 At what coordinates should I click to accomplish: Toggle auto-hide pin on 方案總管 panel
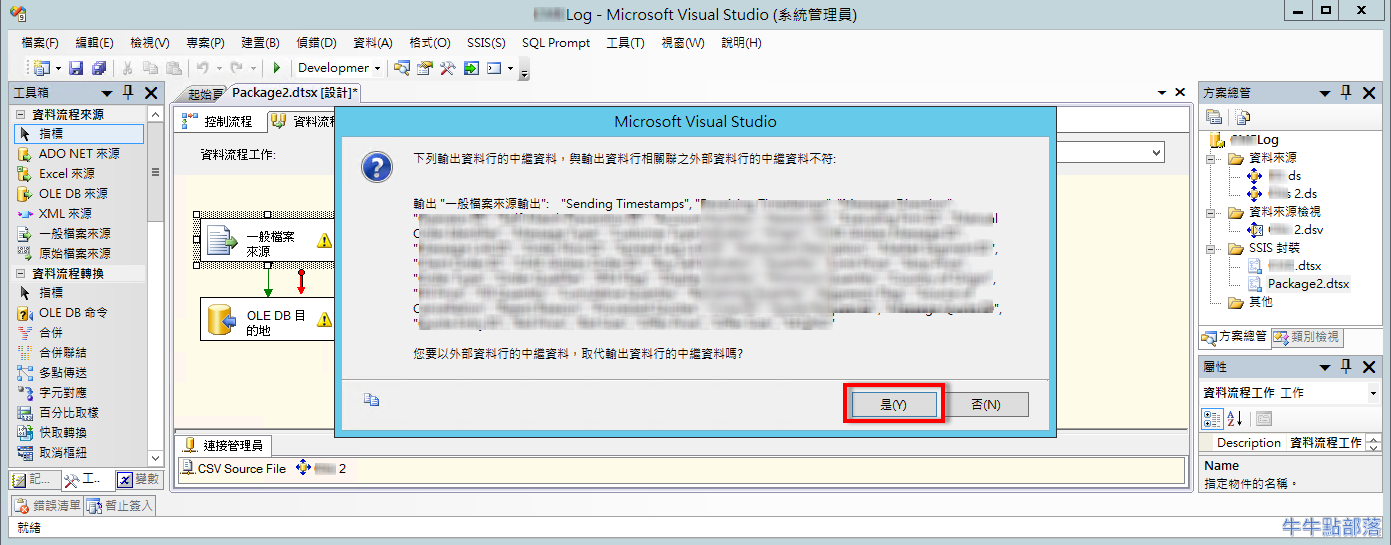(x=1345, y=93)
